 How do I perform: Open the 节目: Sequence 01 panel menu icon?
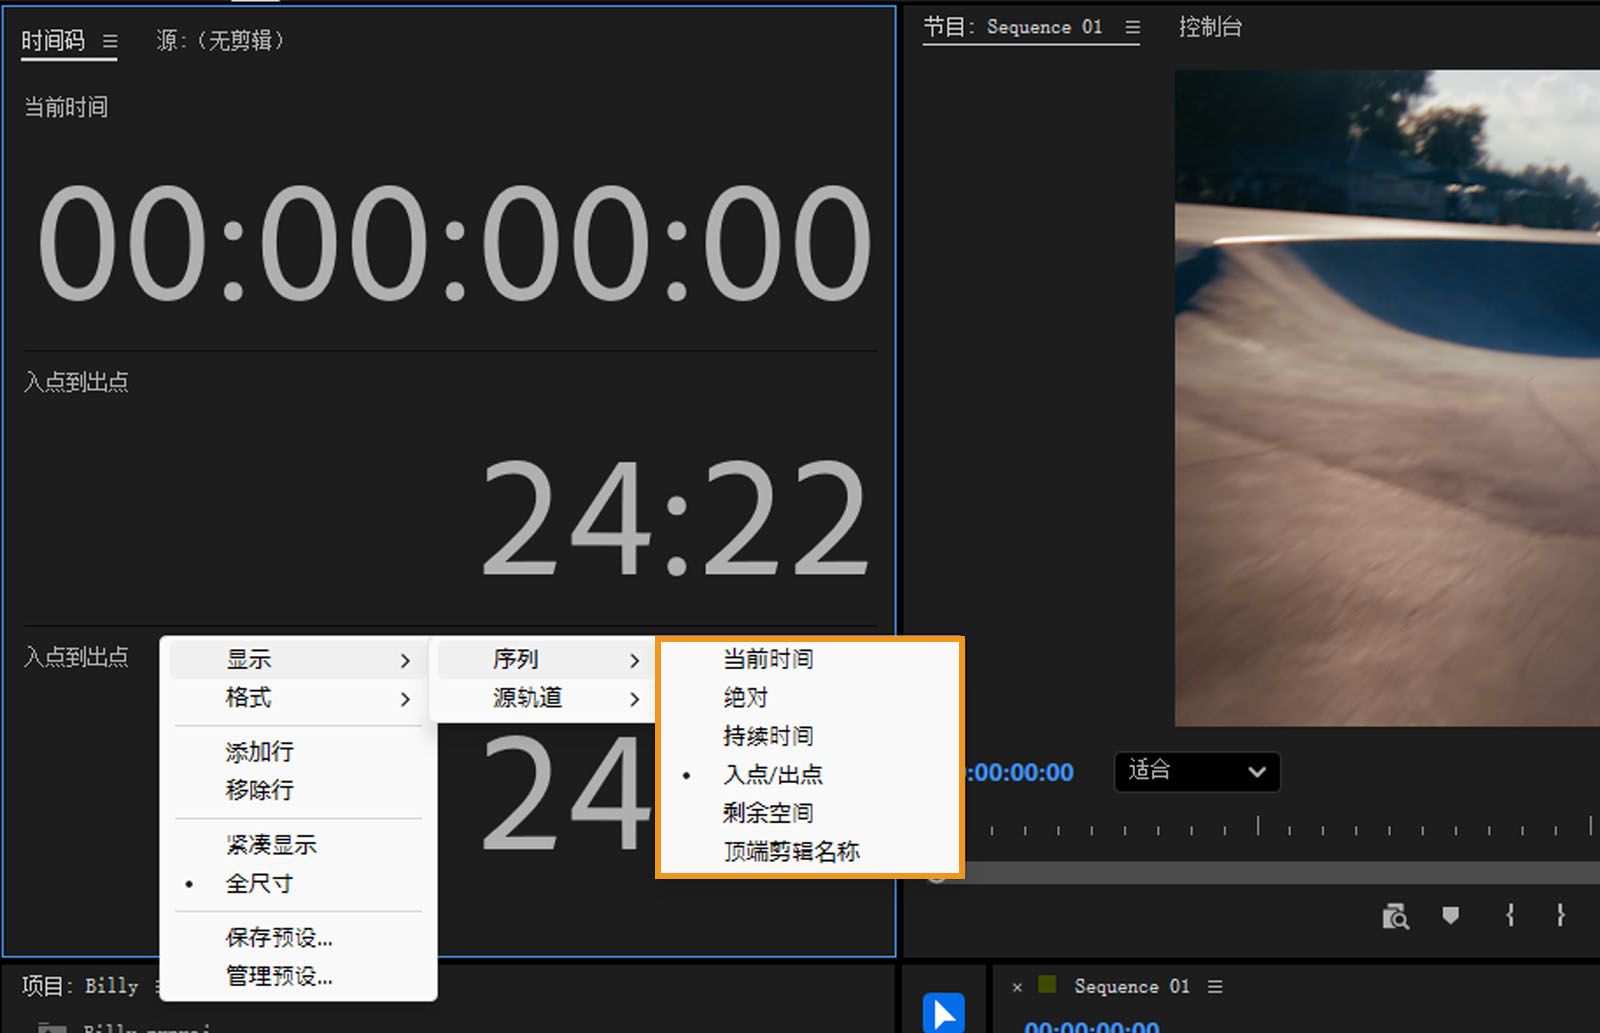tap(1133, 27)
